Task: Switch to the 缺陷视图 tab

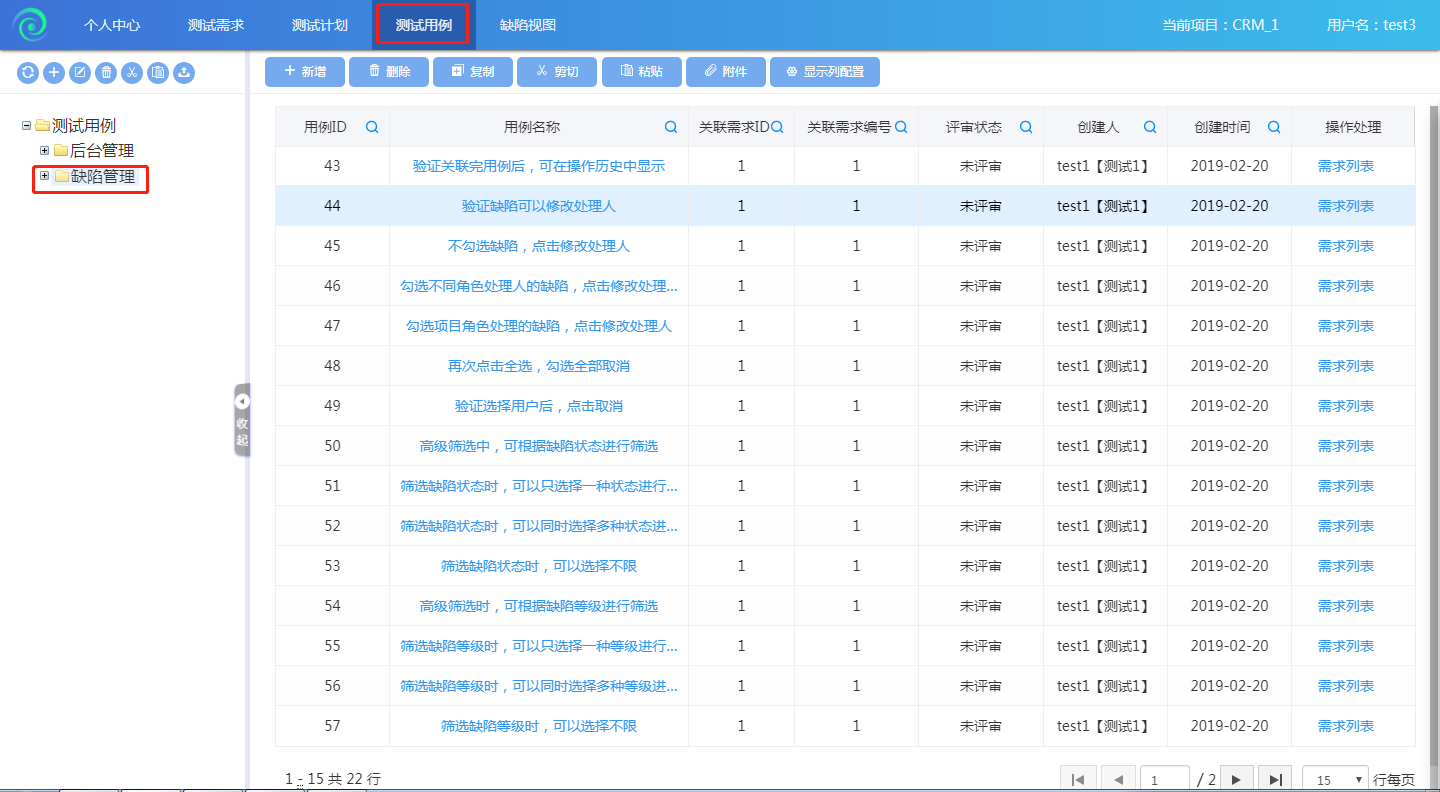Action: [x=528, y=25]
